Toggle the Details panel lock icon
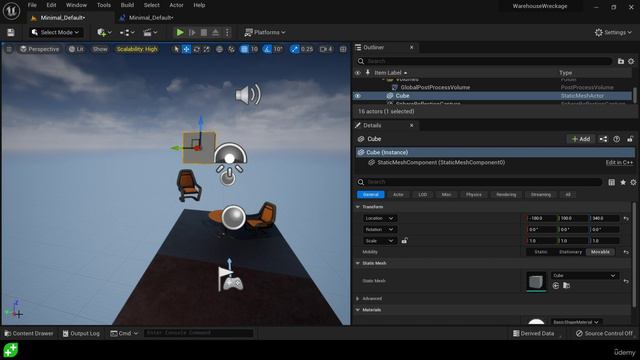Screen dimensions: 640x360 pos(630,139)
